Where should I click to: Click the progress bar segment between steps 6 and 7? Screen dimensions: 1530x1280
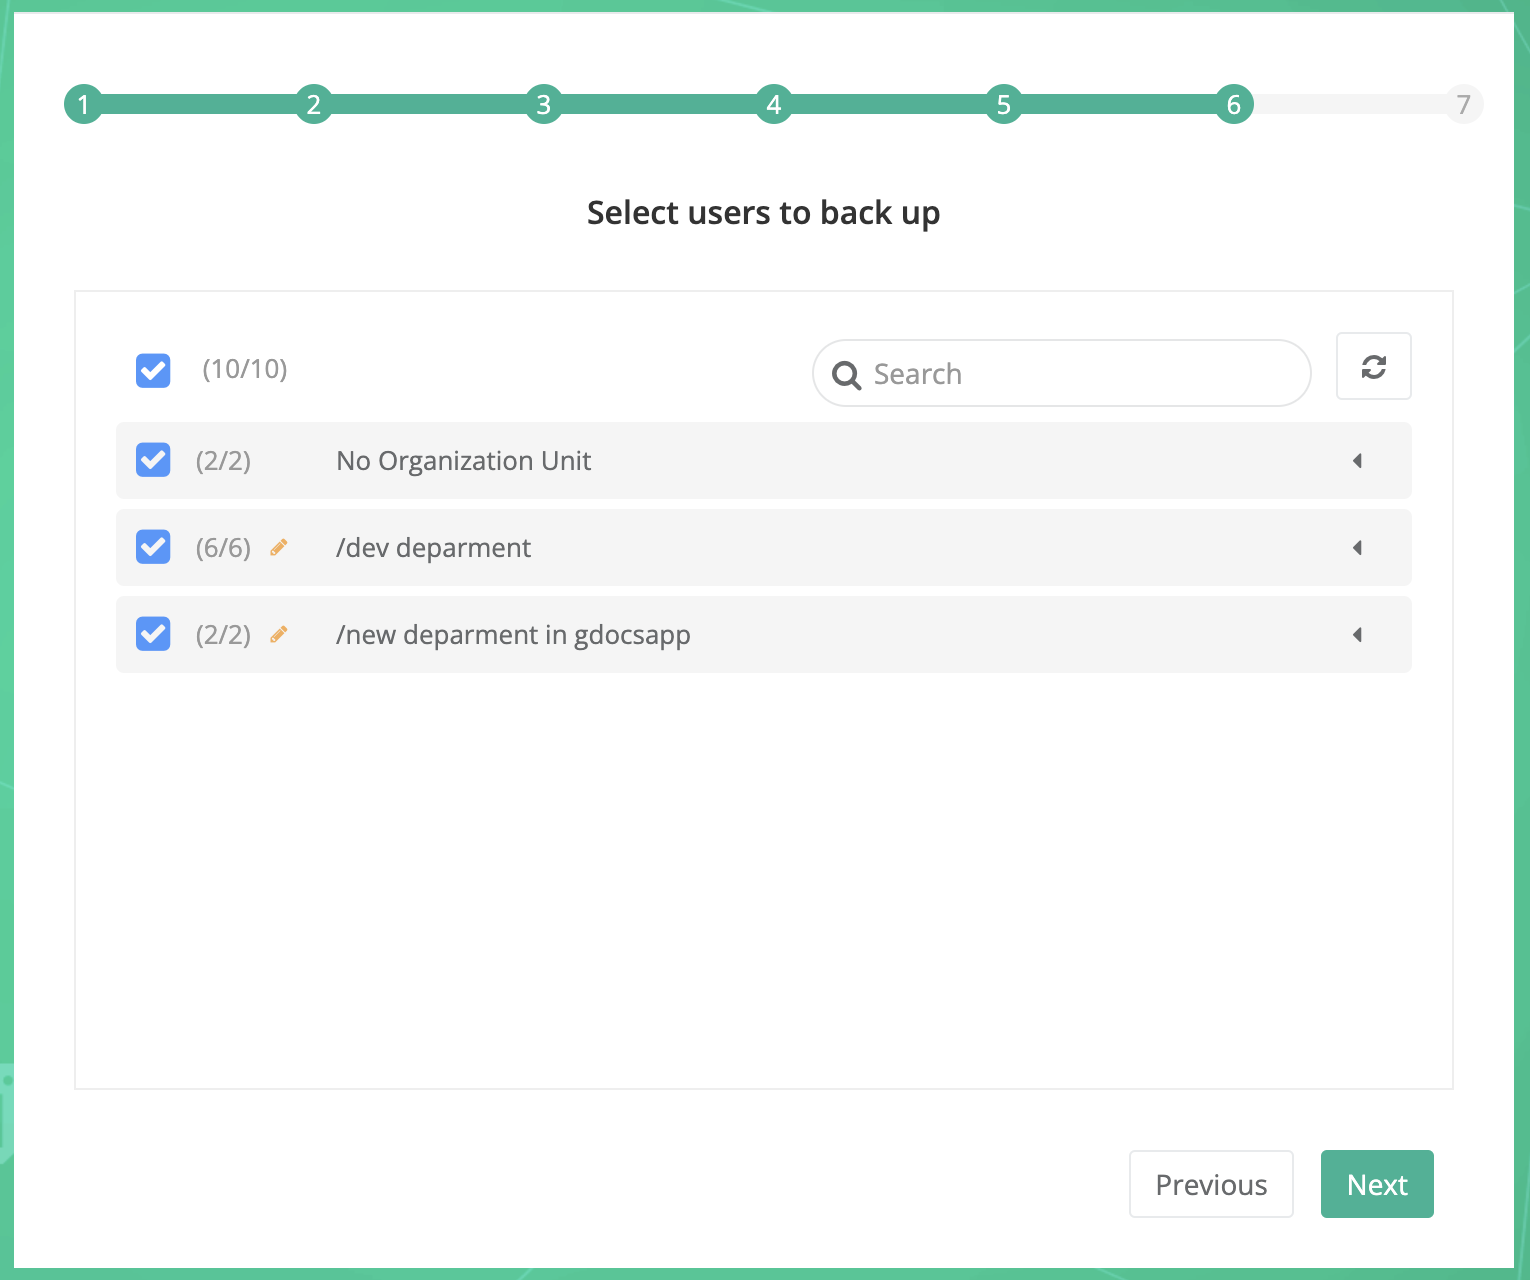coord(1350,104)
